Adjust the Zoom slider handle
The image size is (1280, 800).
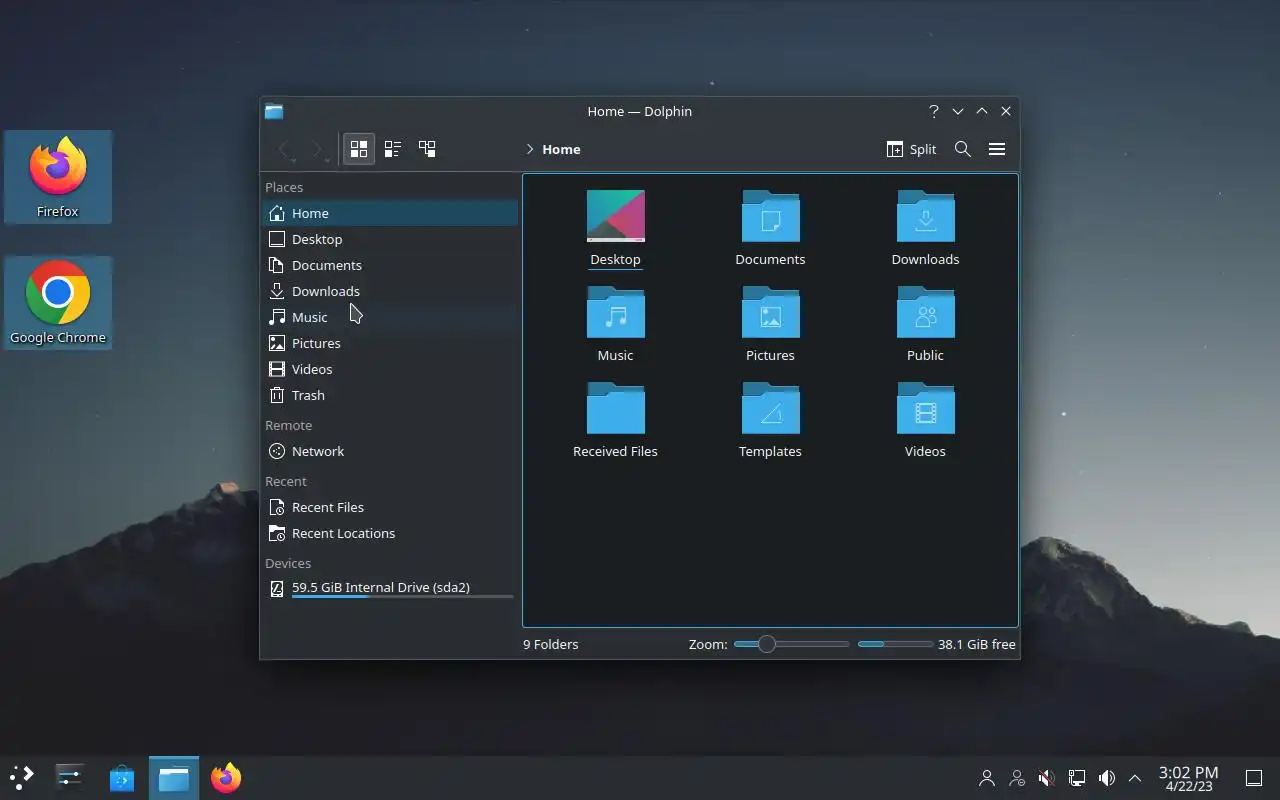(x=766, y=644)
